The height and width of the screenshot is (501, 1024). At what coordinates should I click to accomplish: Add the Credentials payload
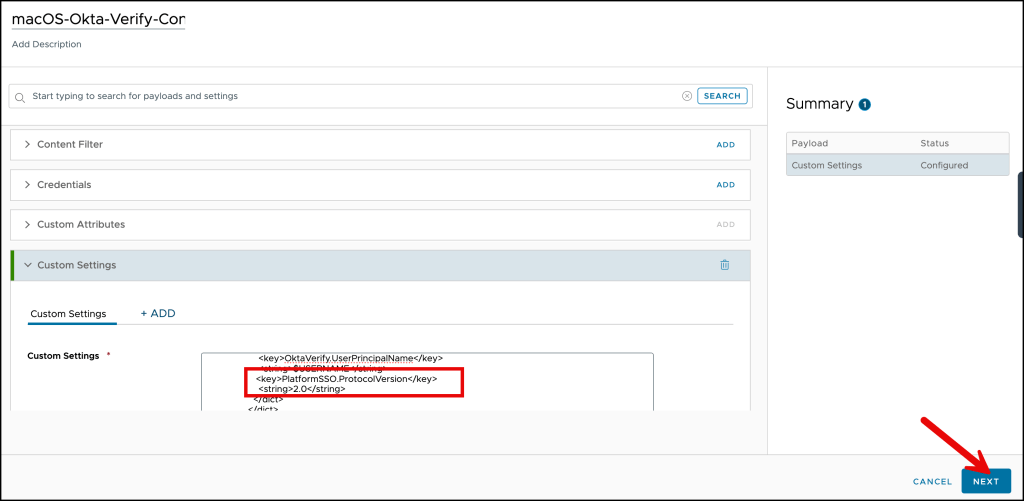pos(725,185)
